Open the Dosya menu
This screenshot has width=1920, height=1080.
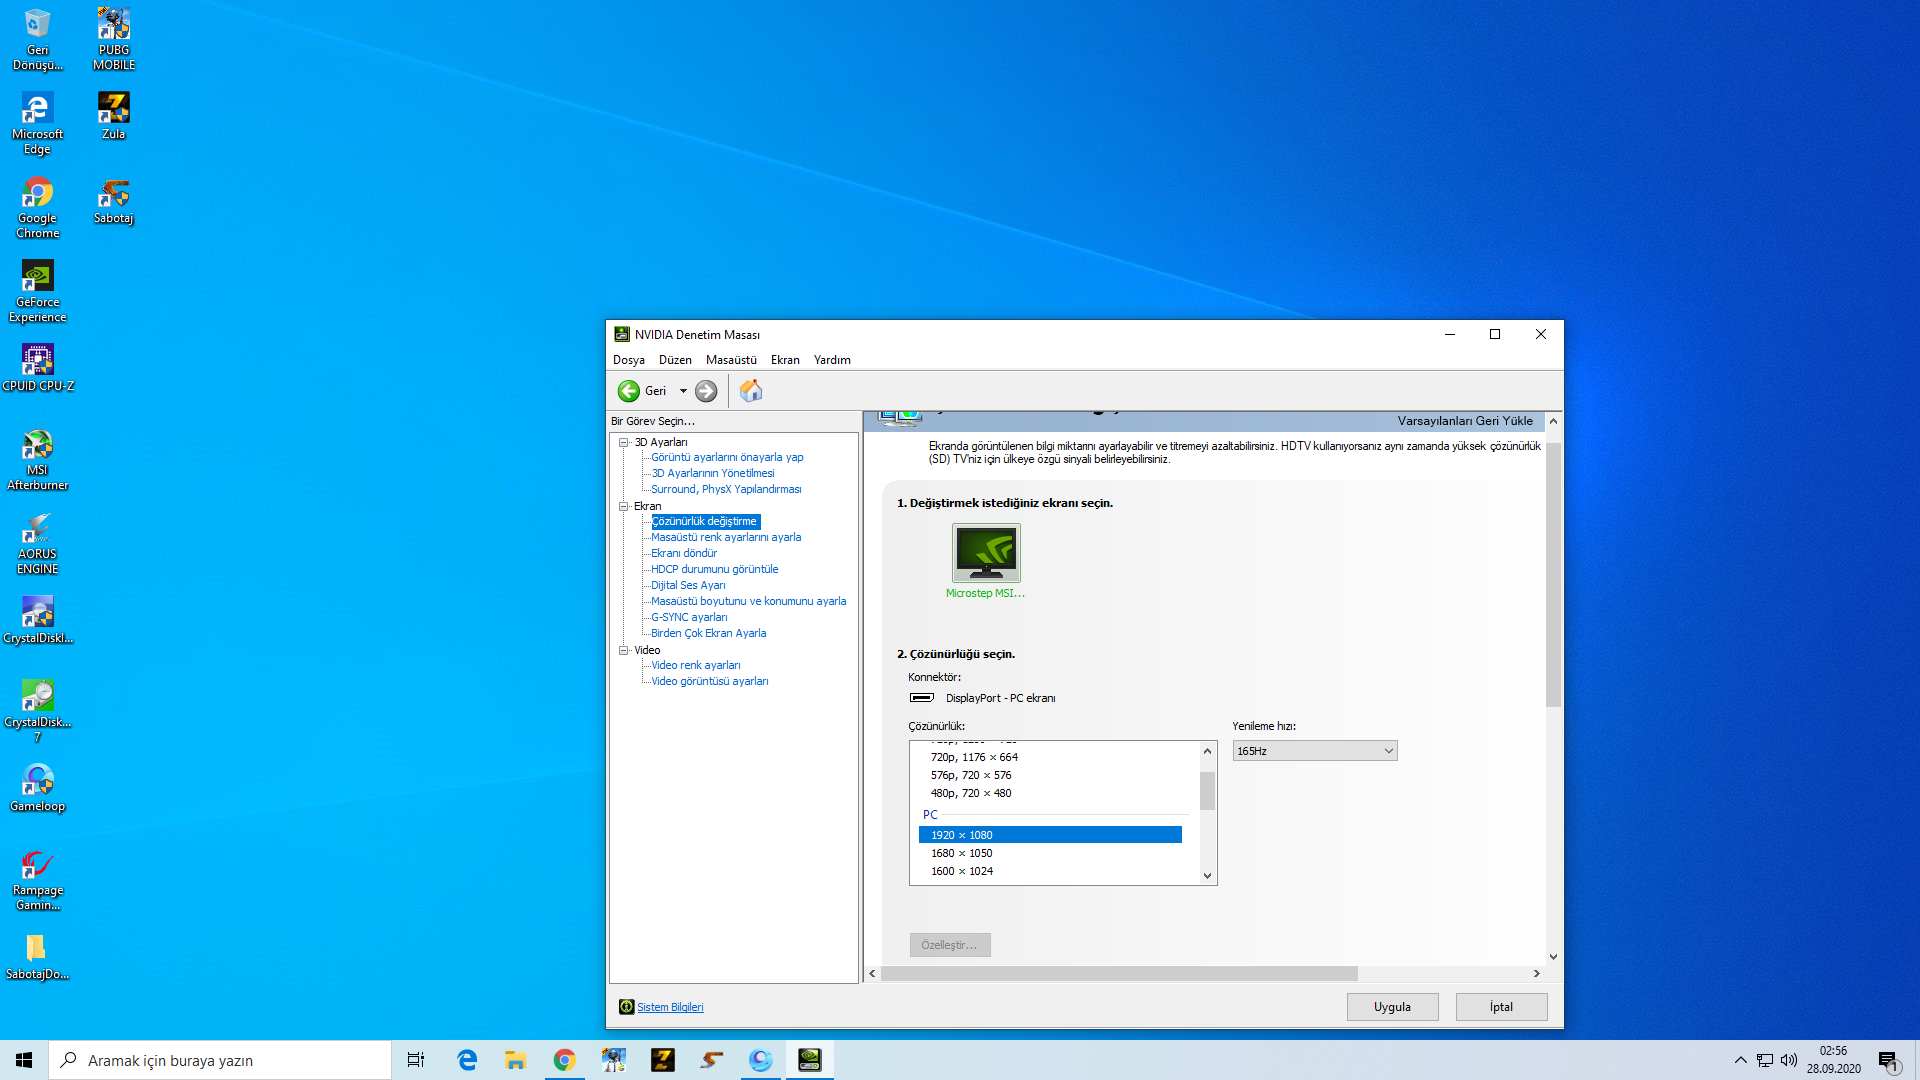629,360
